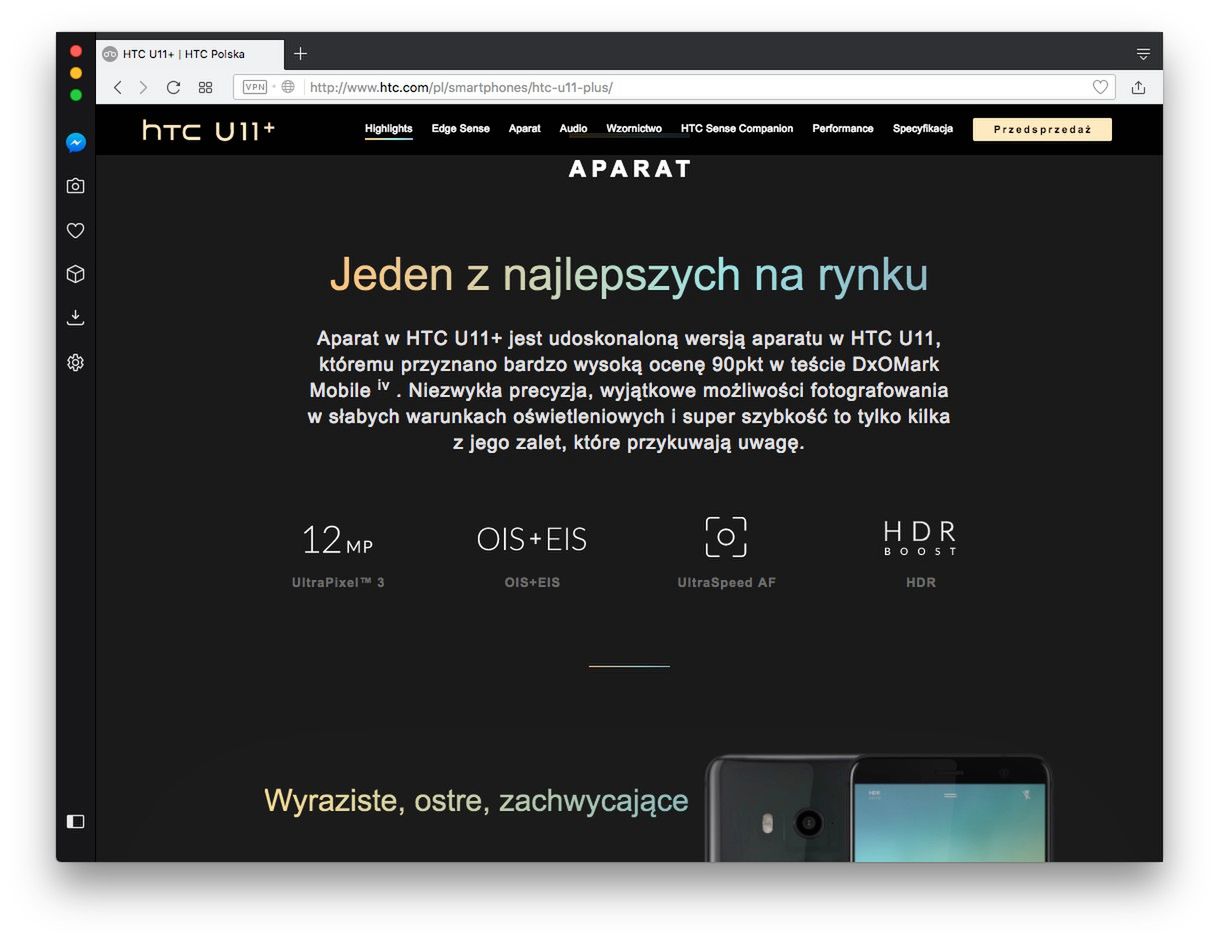Click the 12 MP UltraPixel icon
The height and width of the screenshot is (942, 1219).
pos(338,540)
